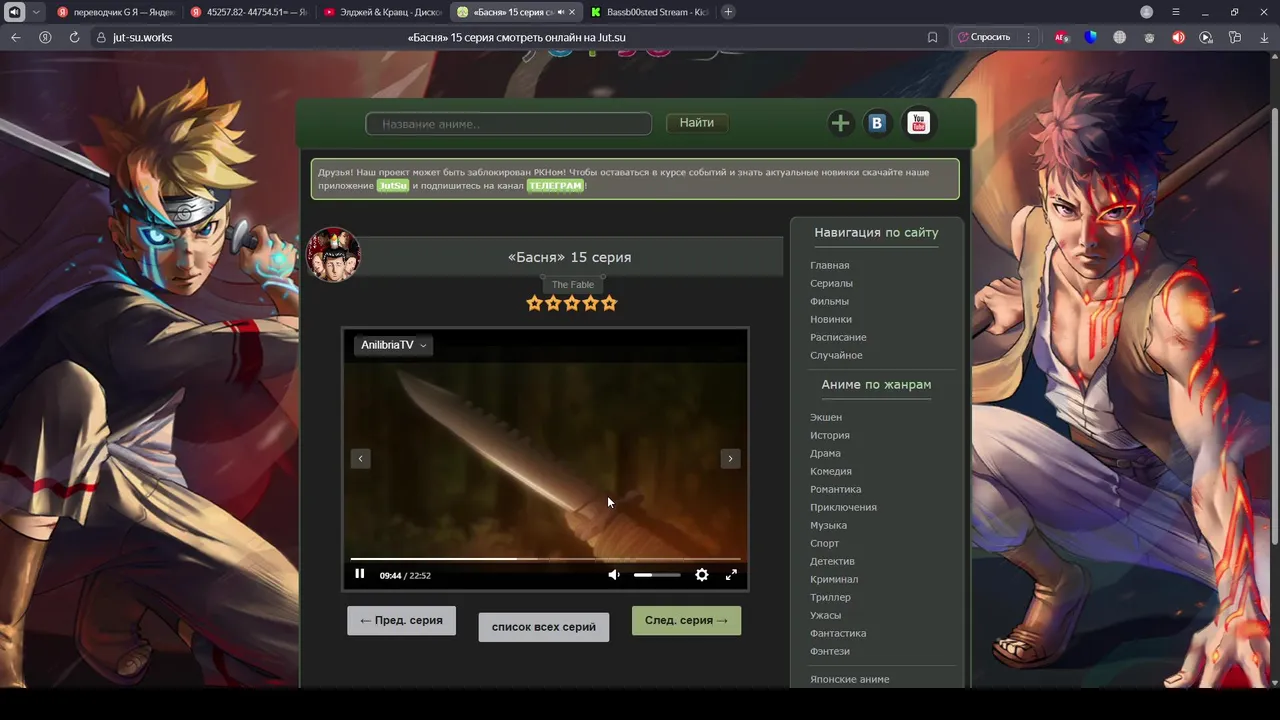Open the browser downloads icon
This screenshot has height=720, width=1280.
[x=1264, y=37]
